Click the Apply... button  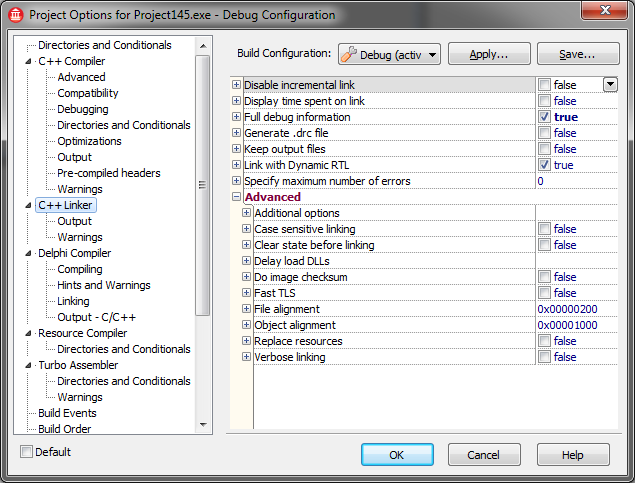click(489, 54)
